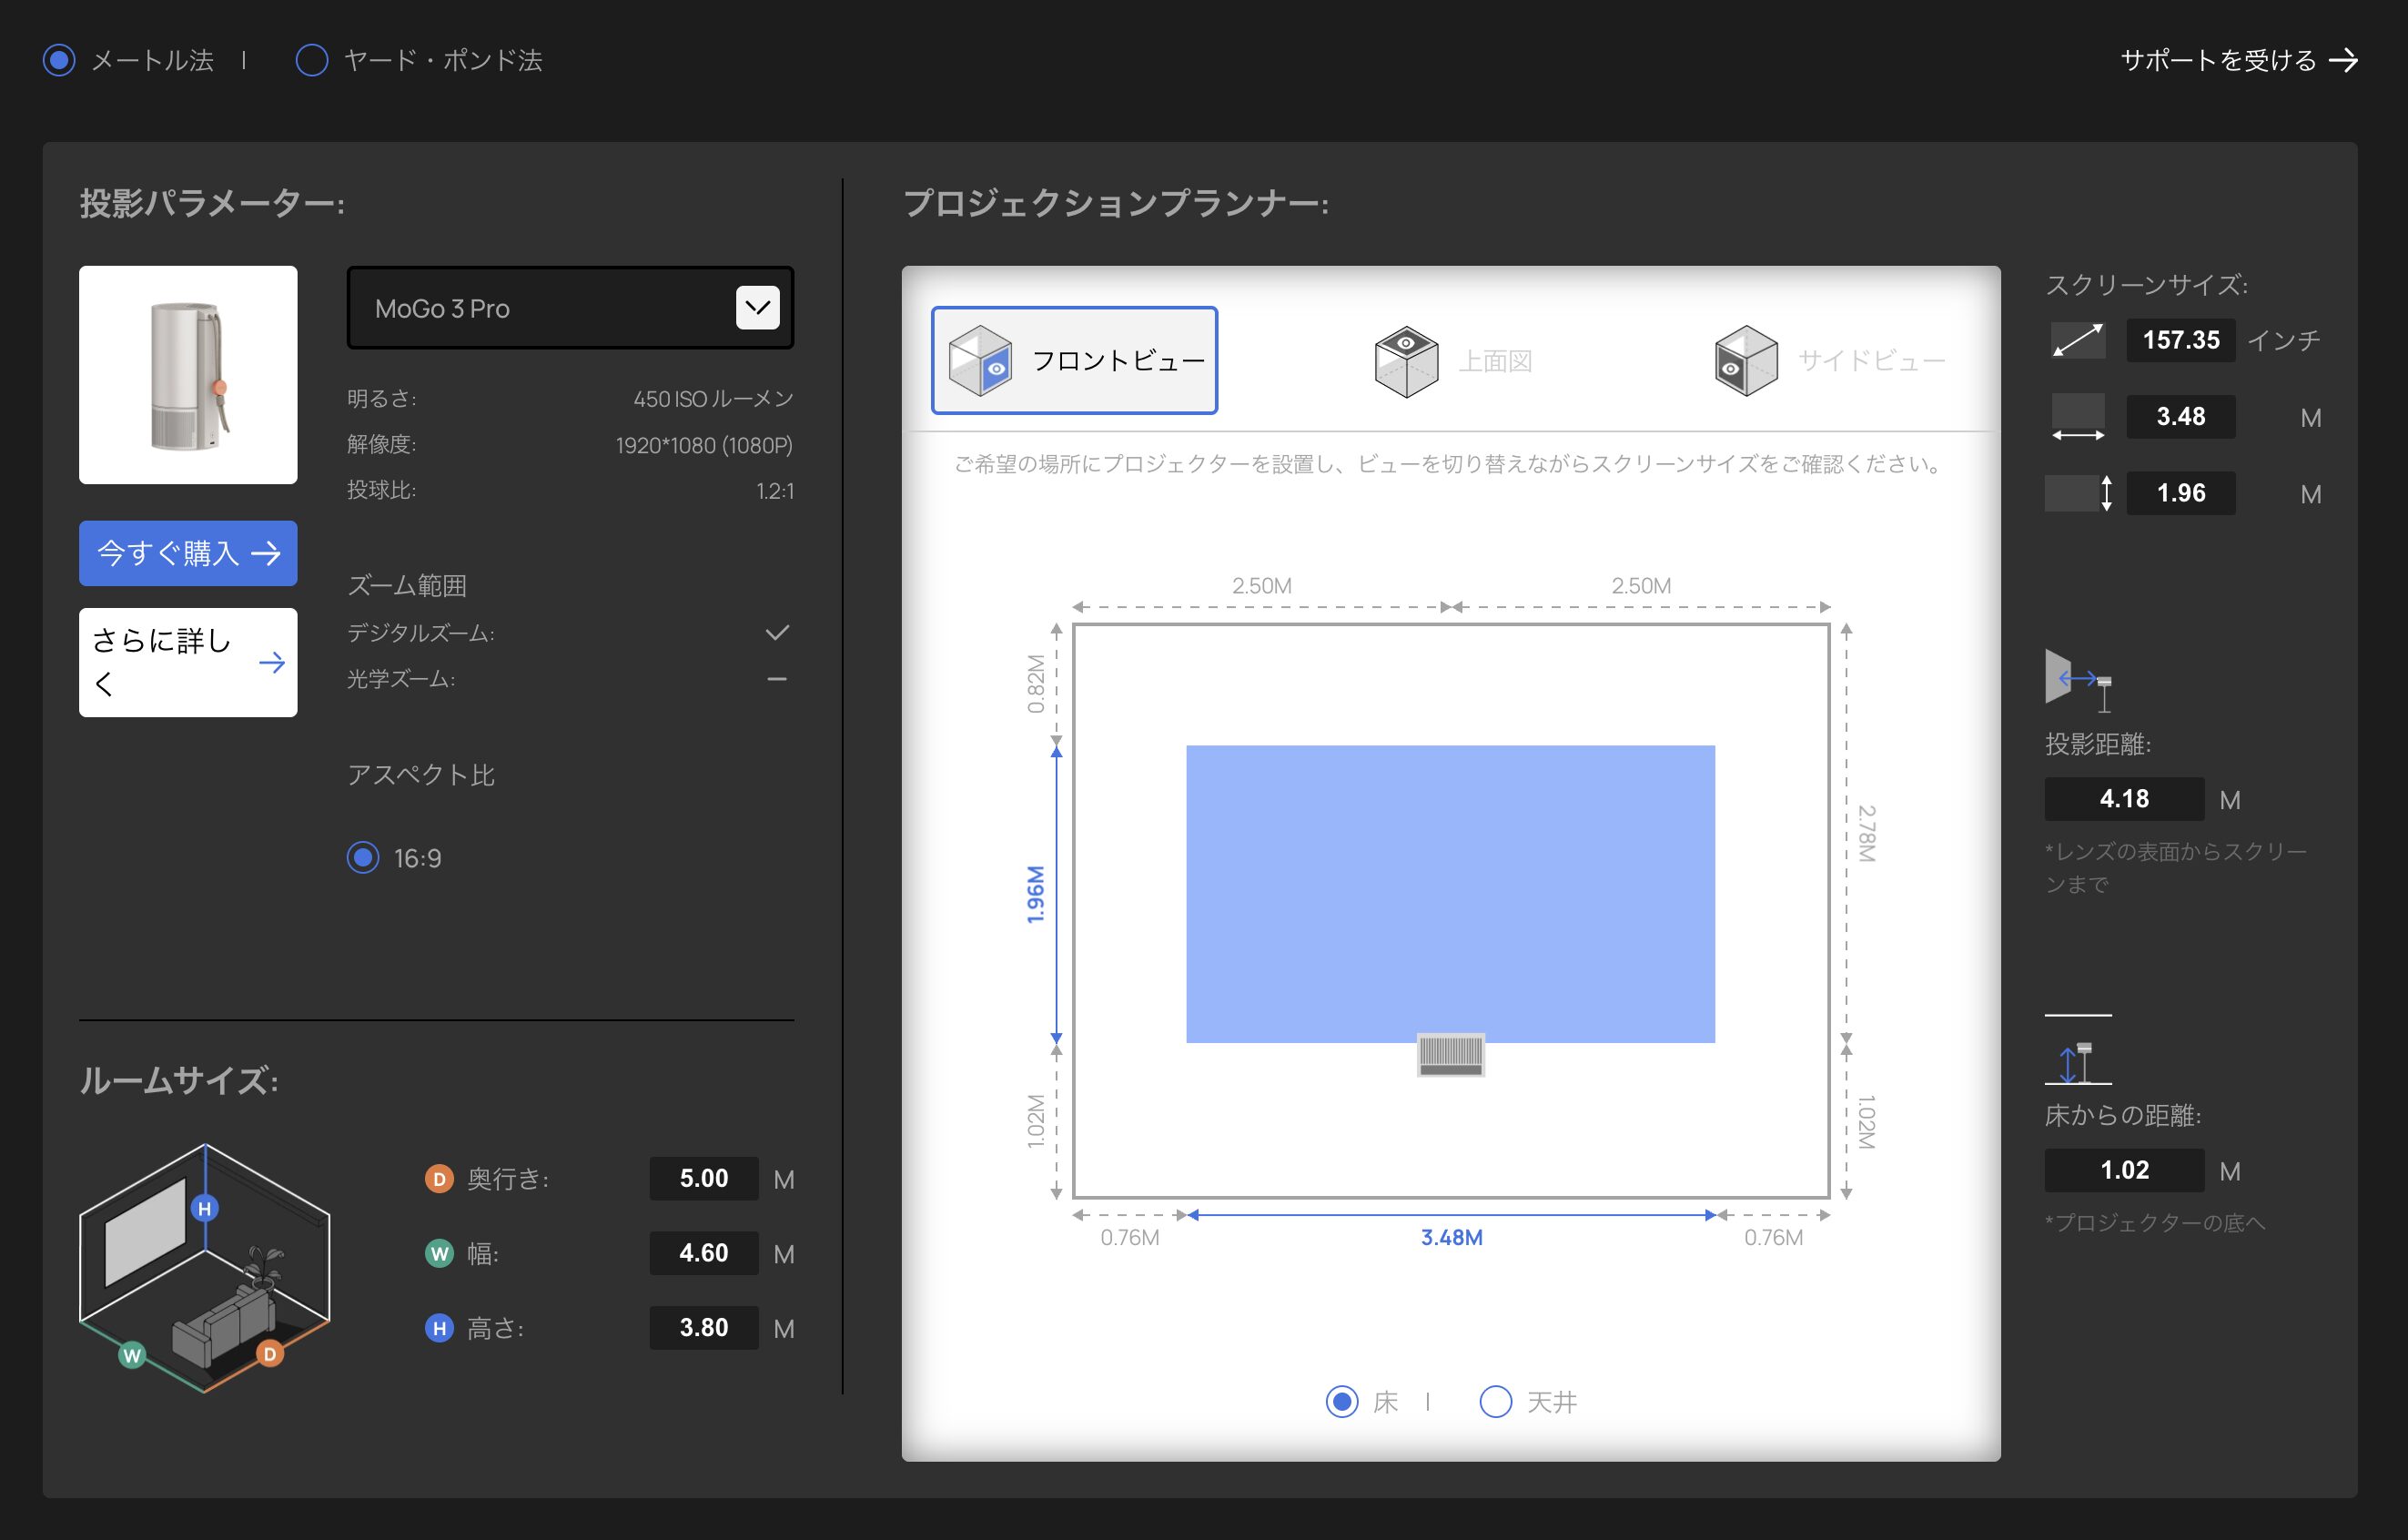Click the 奥行き 5.00 input field

click(x=703, y=1179)
